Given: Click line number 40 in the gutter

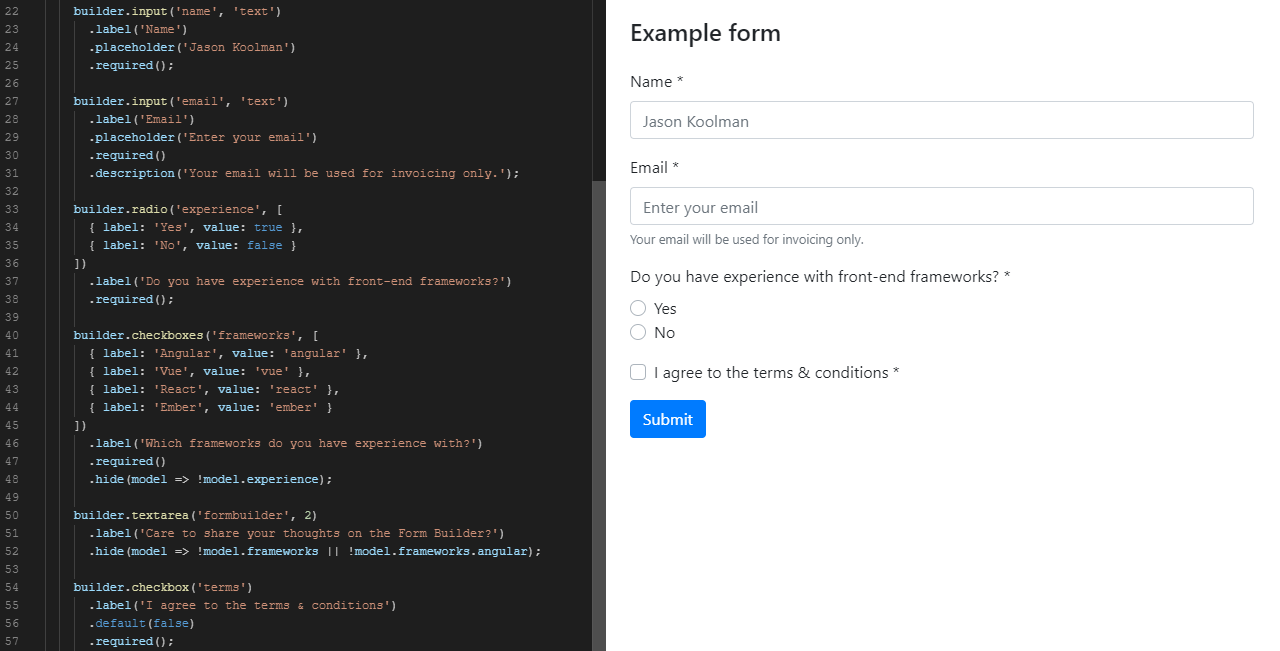Looking at the screenshot, I should (12, 336).
